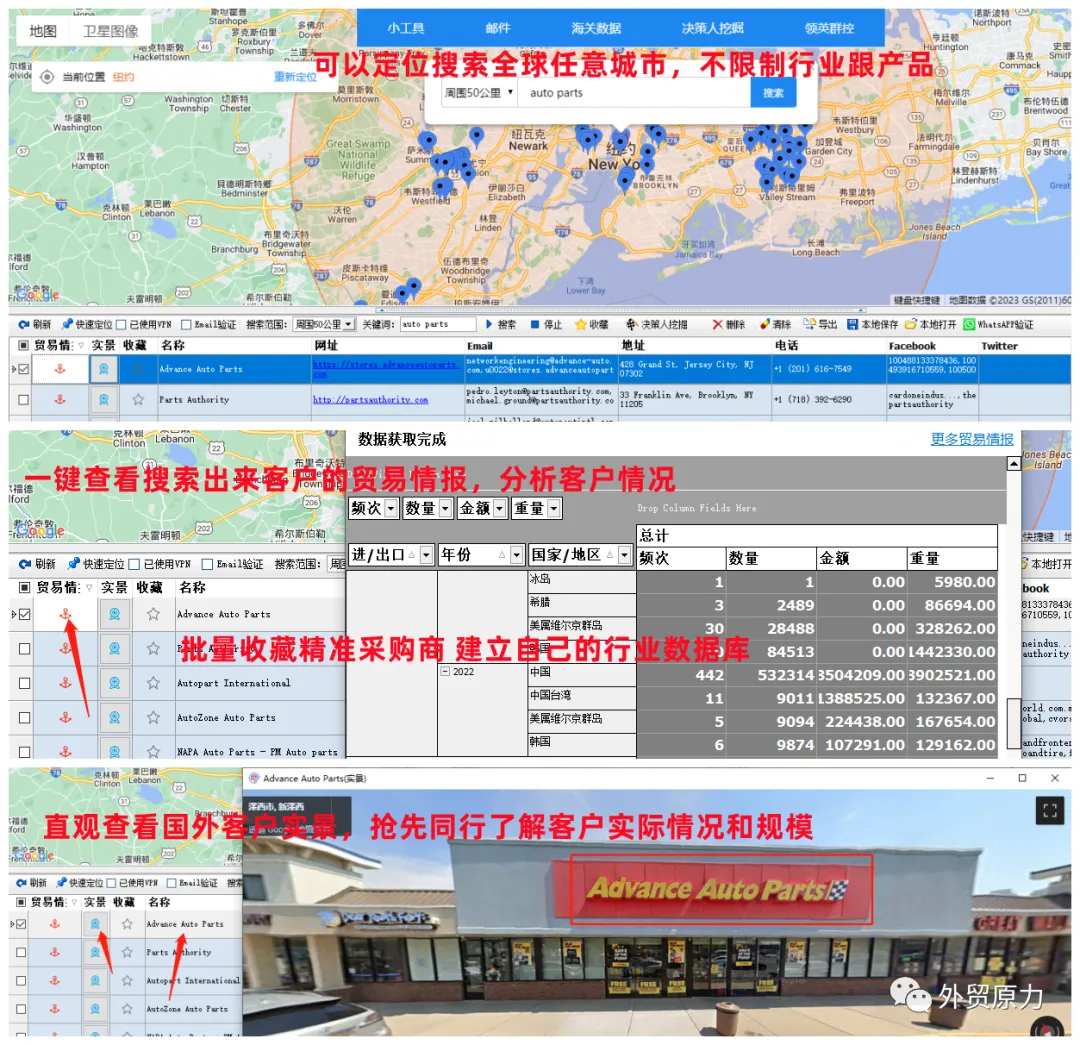Click 更多贸易情报 link
The width and height of the screenshot is (1080, 1045).
click(972, 439)
